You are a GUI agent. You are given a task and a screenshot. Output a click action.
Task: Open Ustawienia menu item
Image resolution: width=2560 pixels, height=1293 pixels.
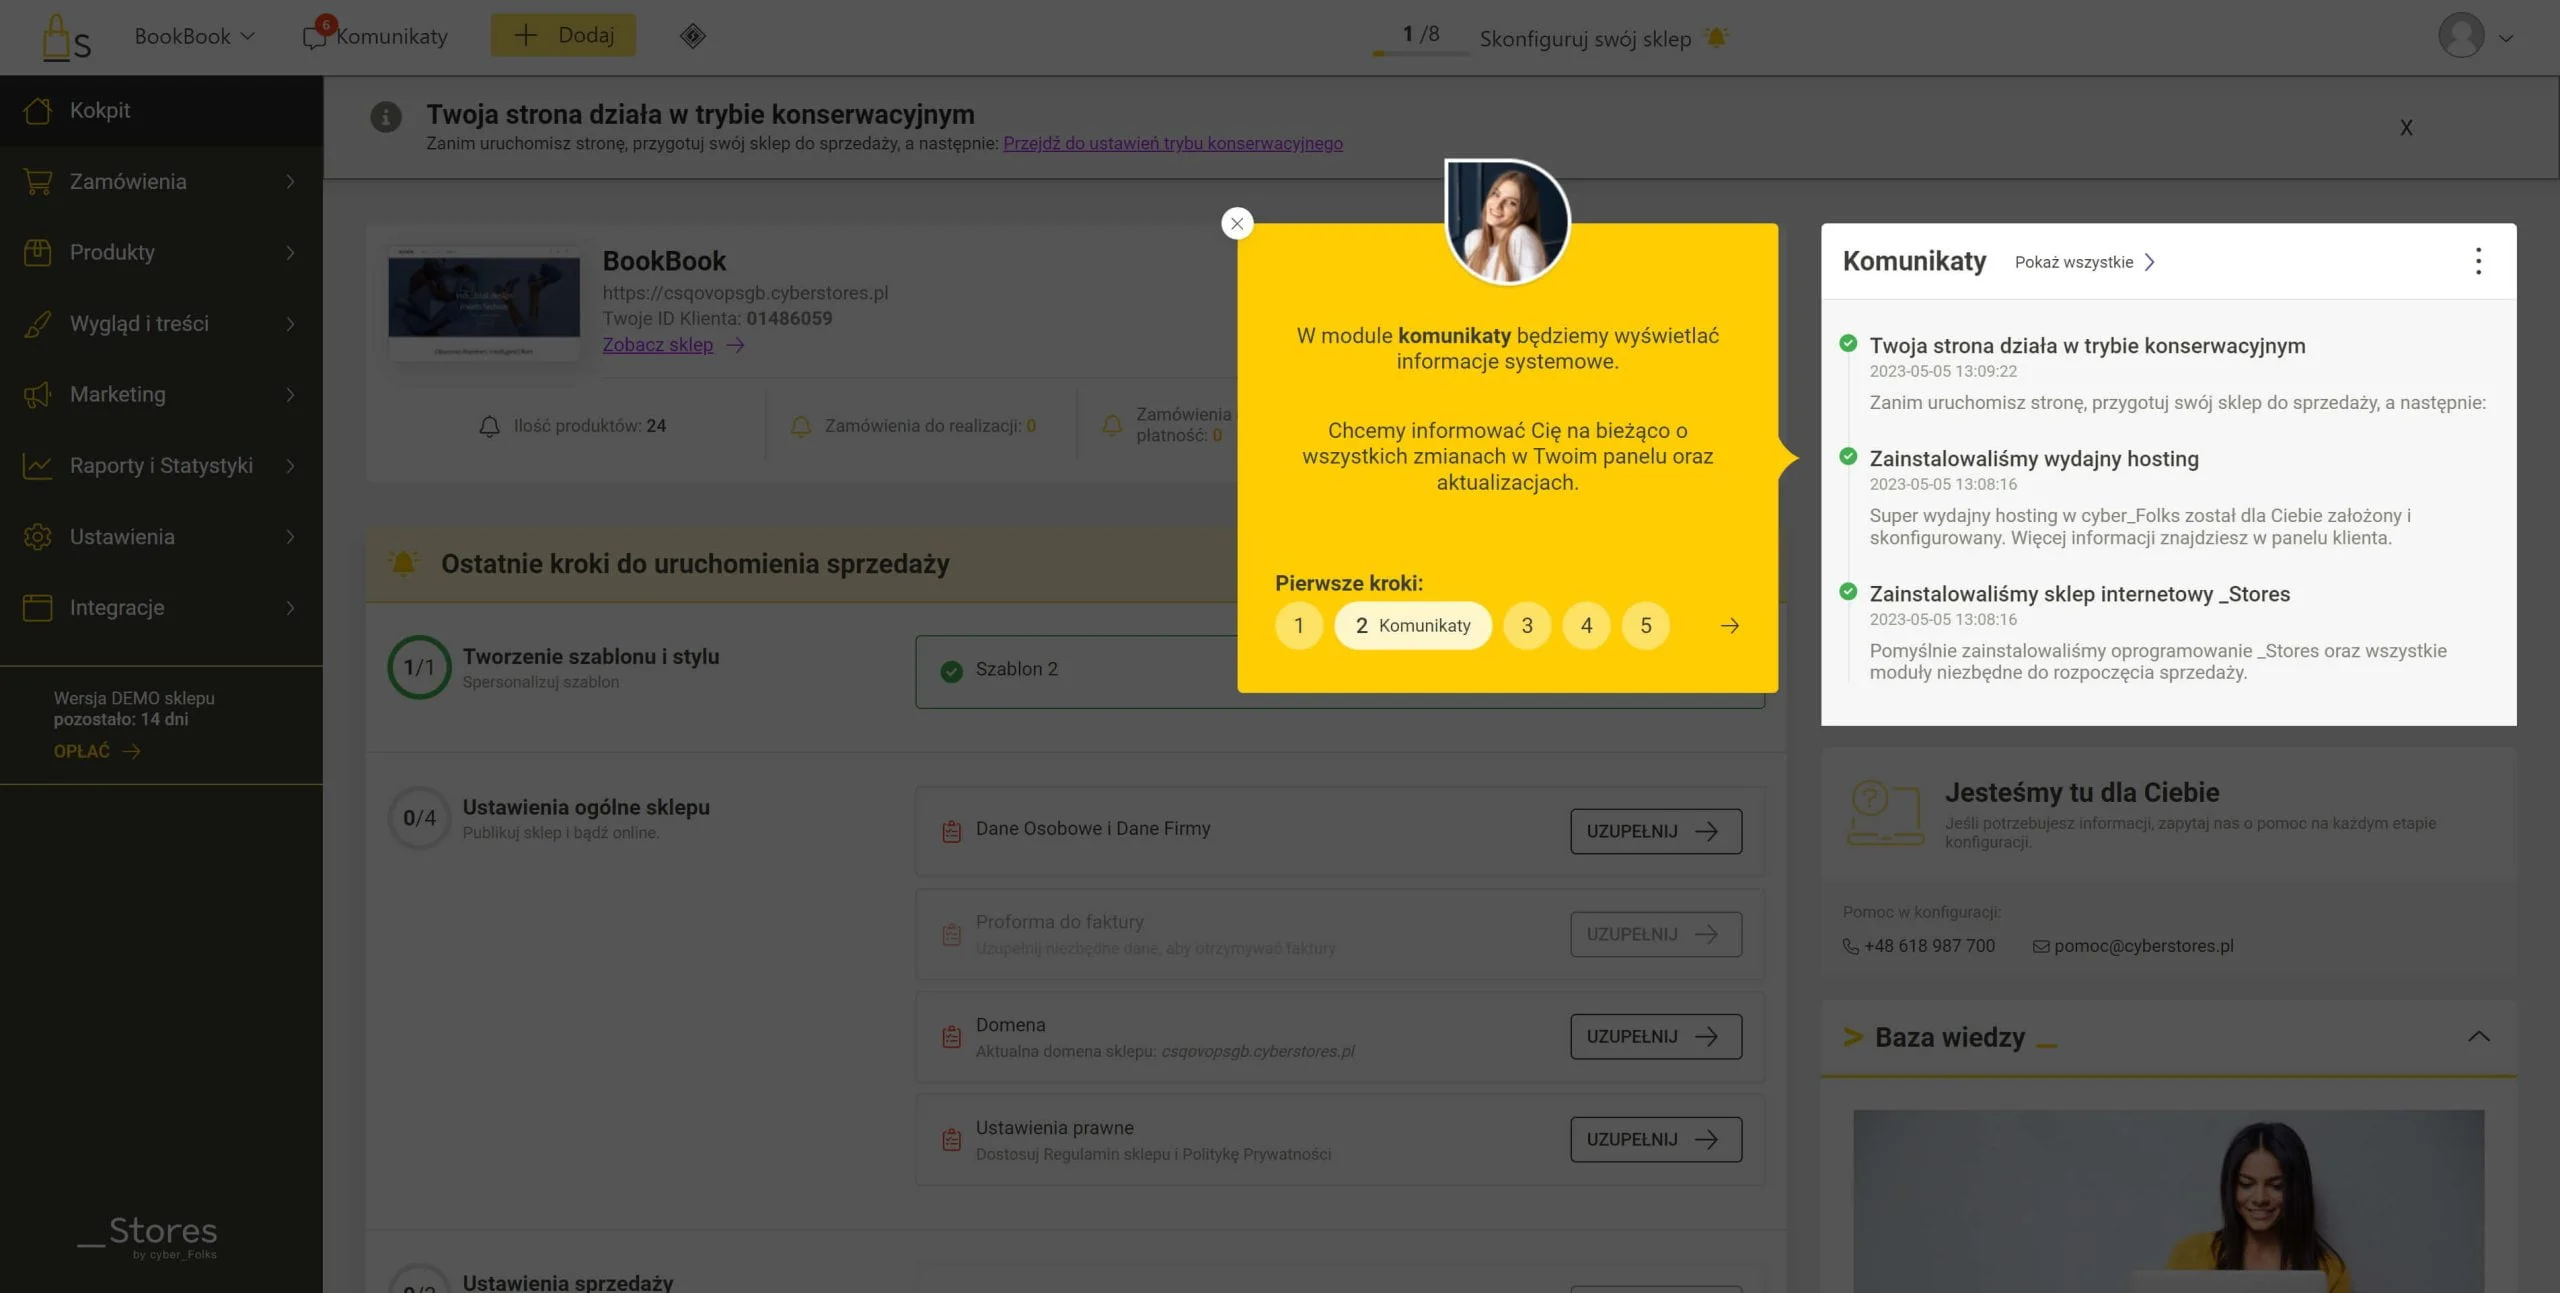(x=161, y=536)
